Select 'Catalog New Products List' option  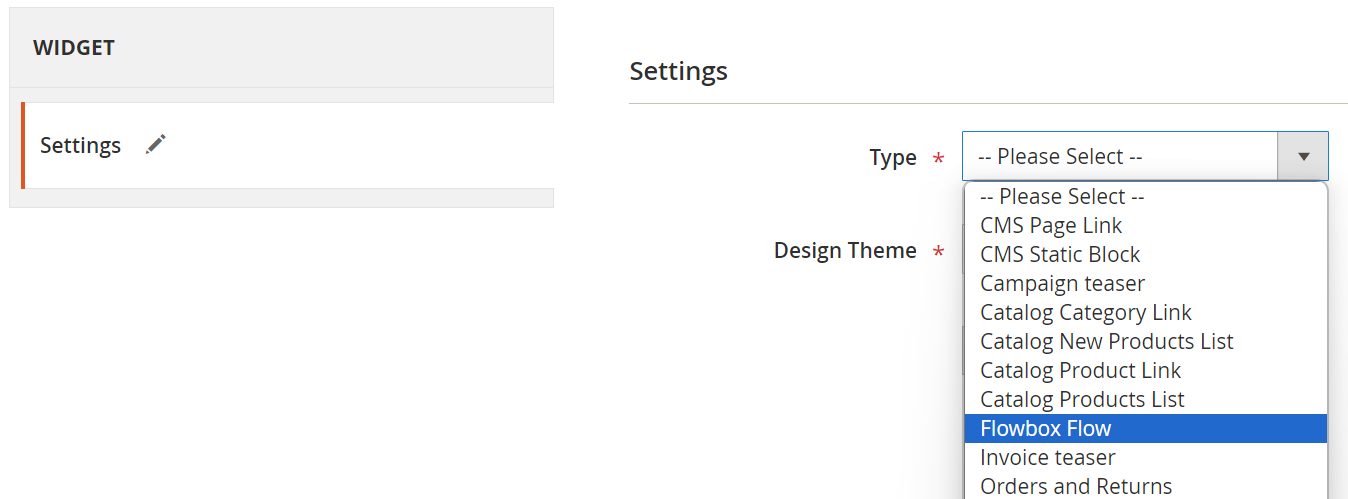[1106, 342]
